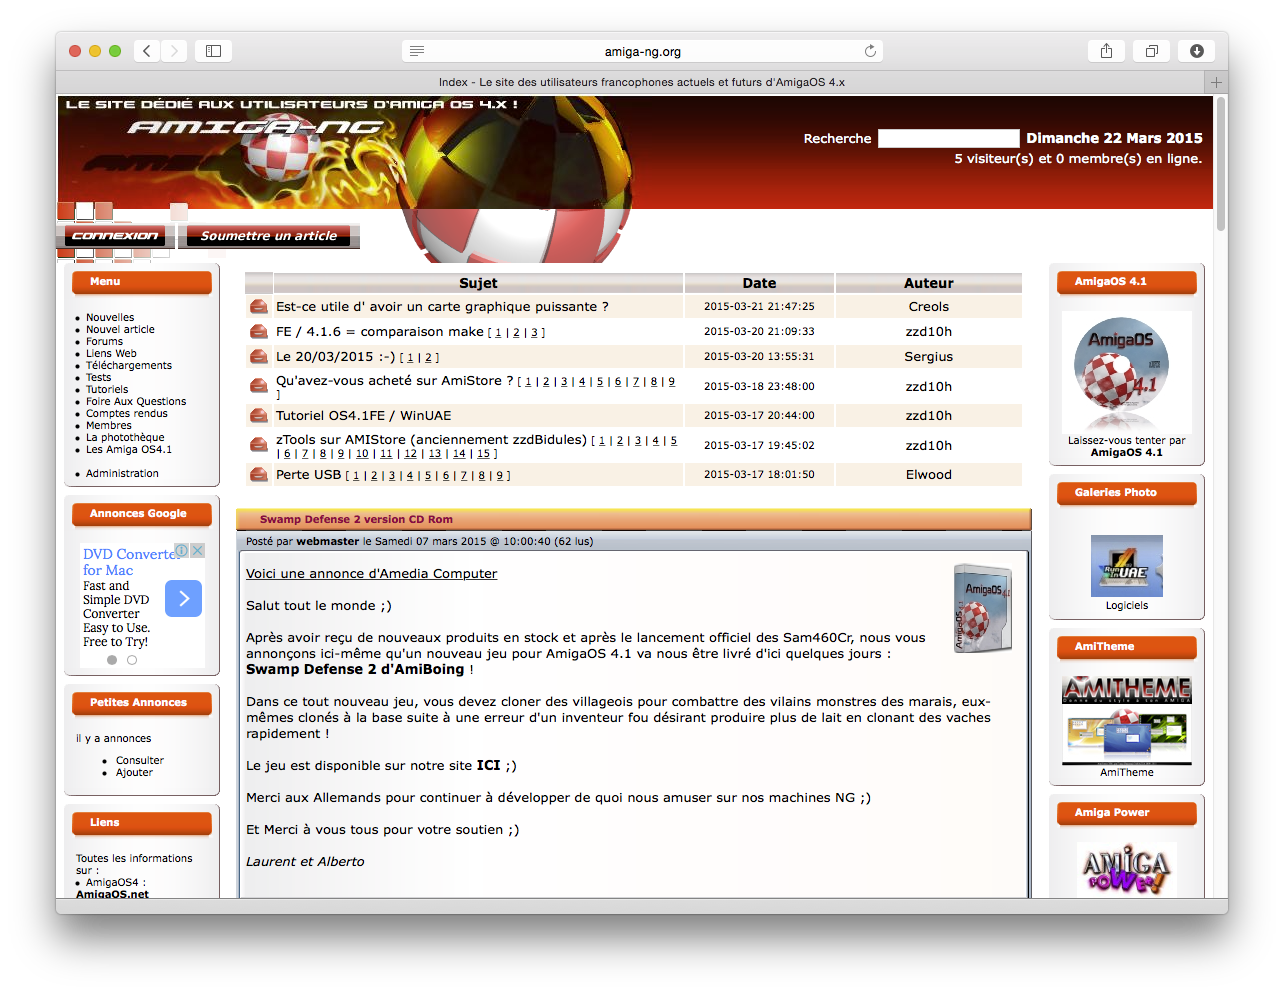
Task: Open Voici une annonce d'Amedia Computer link
Action: click(371, 573)
